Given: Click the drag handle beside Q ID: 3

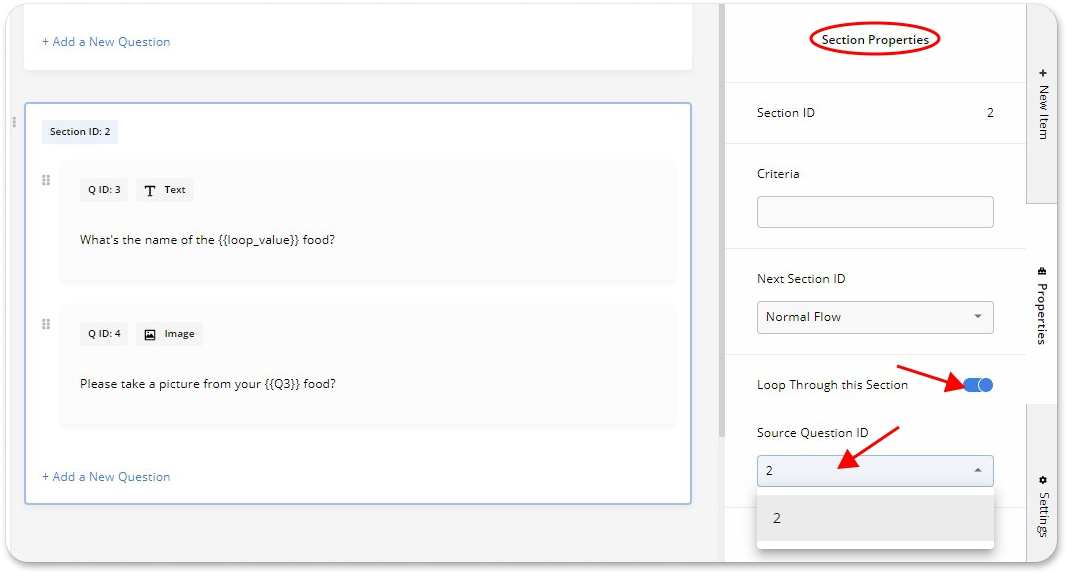Looking at the screenshot, I should coord(46,181).
